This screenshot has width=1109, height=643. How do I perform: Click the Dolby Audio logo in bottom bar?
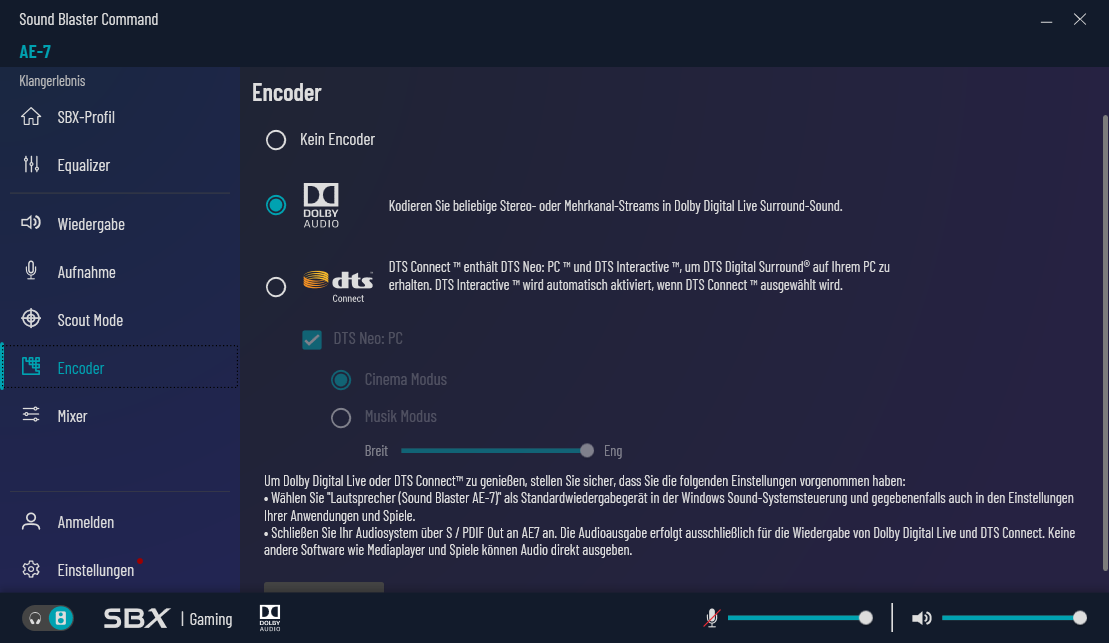[270, 618]
